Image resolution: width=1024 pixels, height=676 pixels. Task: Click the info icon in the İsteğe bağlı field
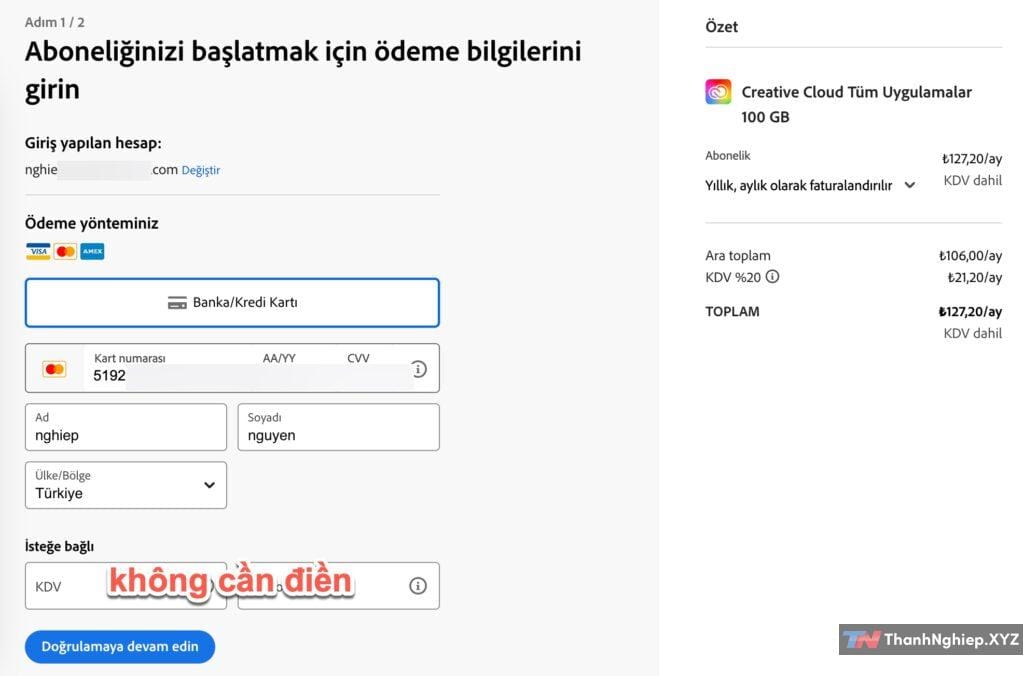[418, 586]
